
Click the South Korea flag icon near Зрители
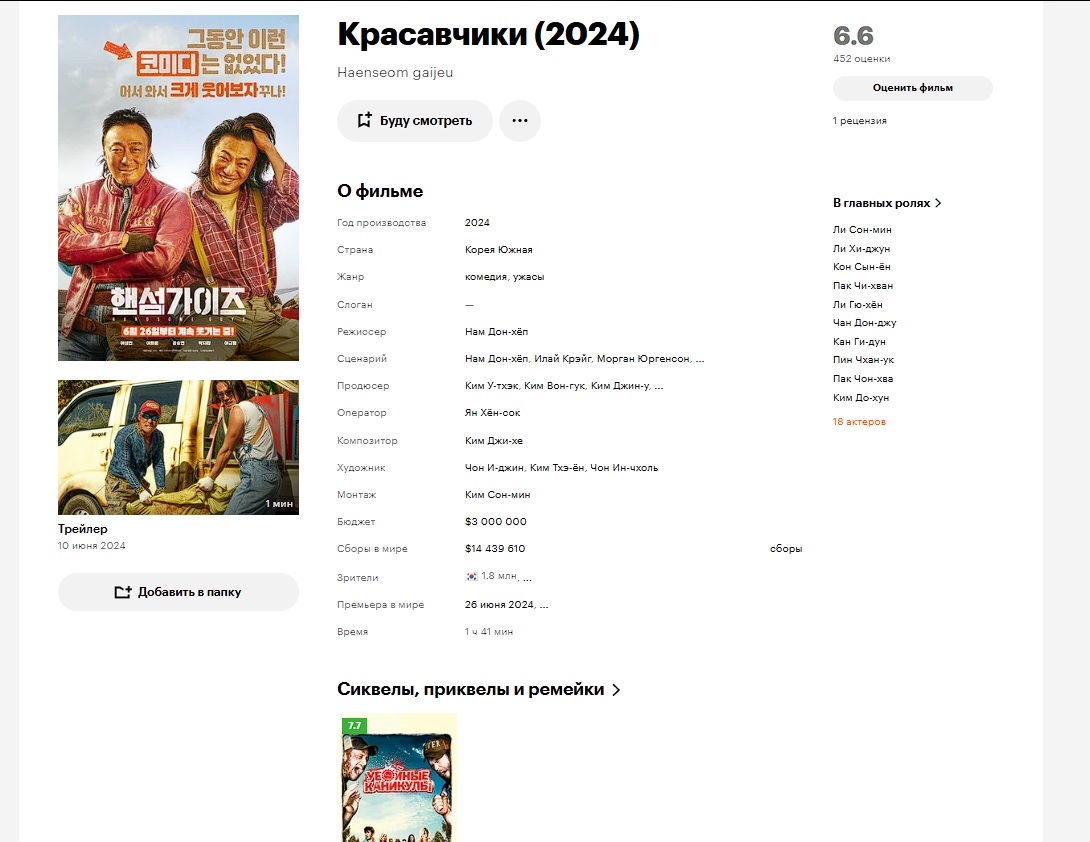pos(471,576)
